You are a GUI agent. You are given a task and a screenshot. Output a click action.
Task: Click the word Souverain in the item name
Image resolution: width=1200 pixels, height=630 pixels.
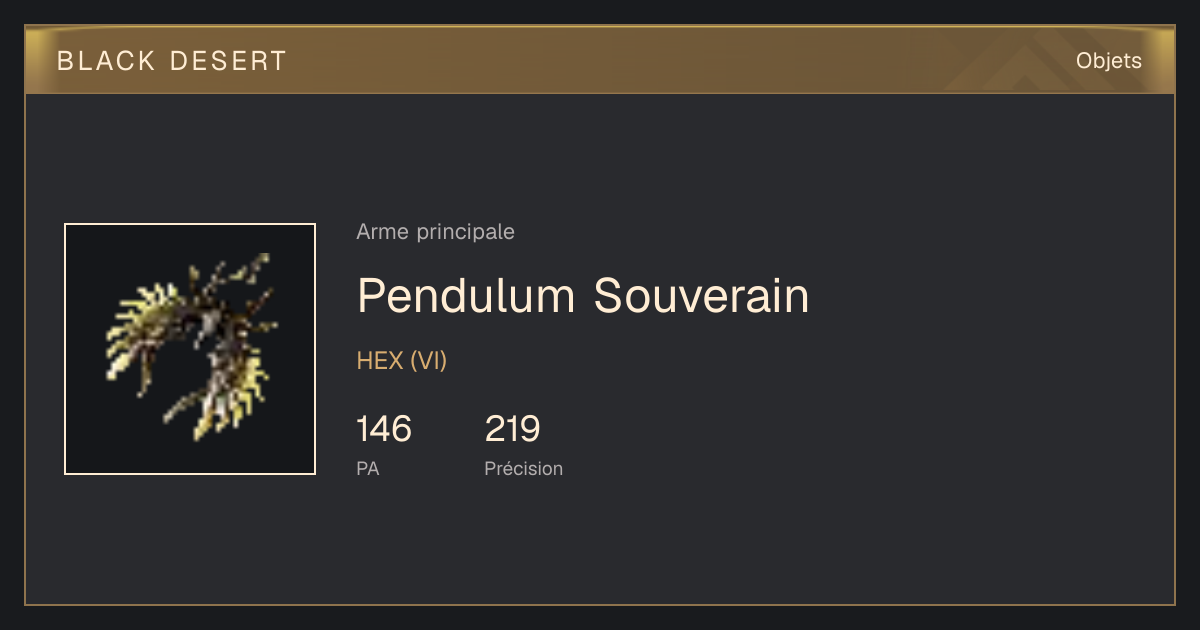coord(701,296)
